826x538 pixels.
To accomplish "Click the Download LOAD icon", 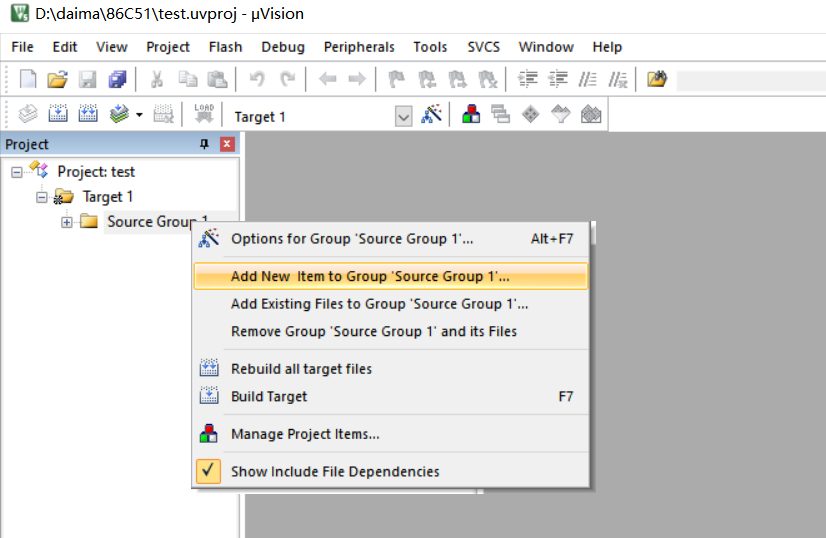I will coord(204,114).
